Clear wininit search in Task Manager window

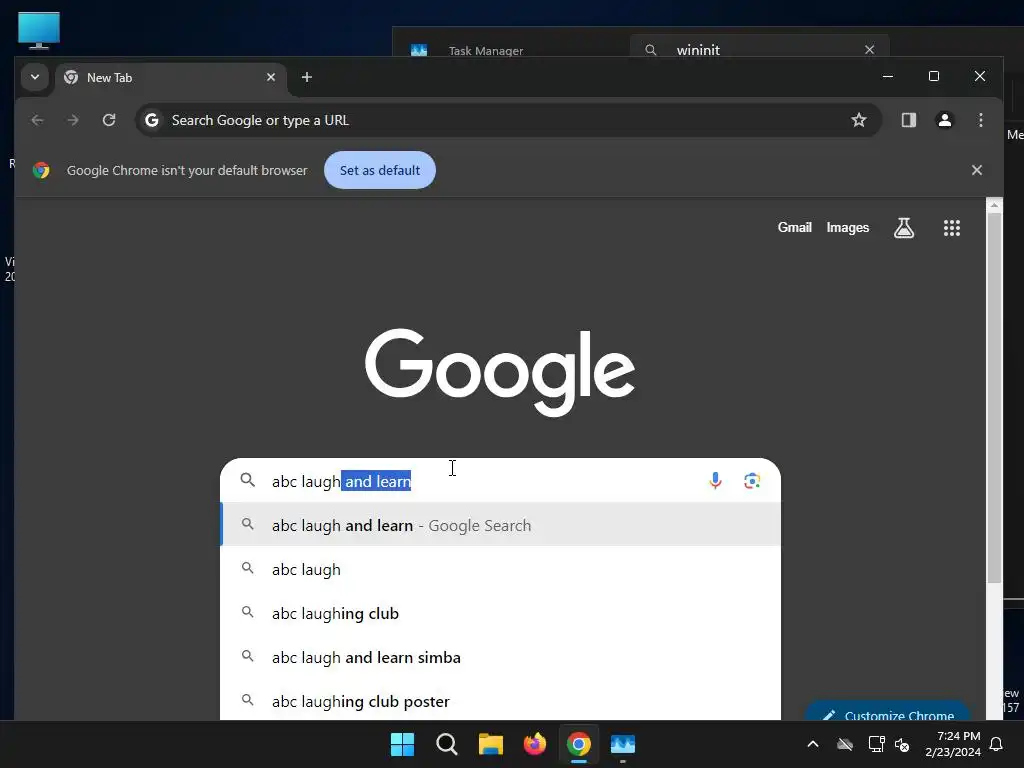[869, 50]
